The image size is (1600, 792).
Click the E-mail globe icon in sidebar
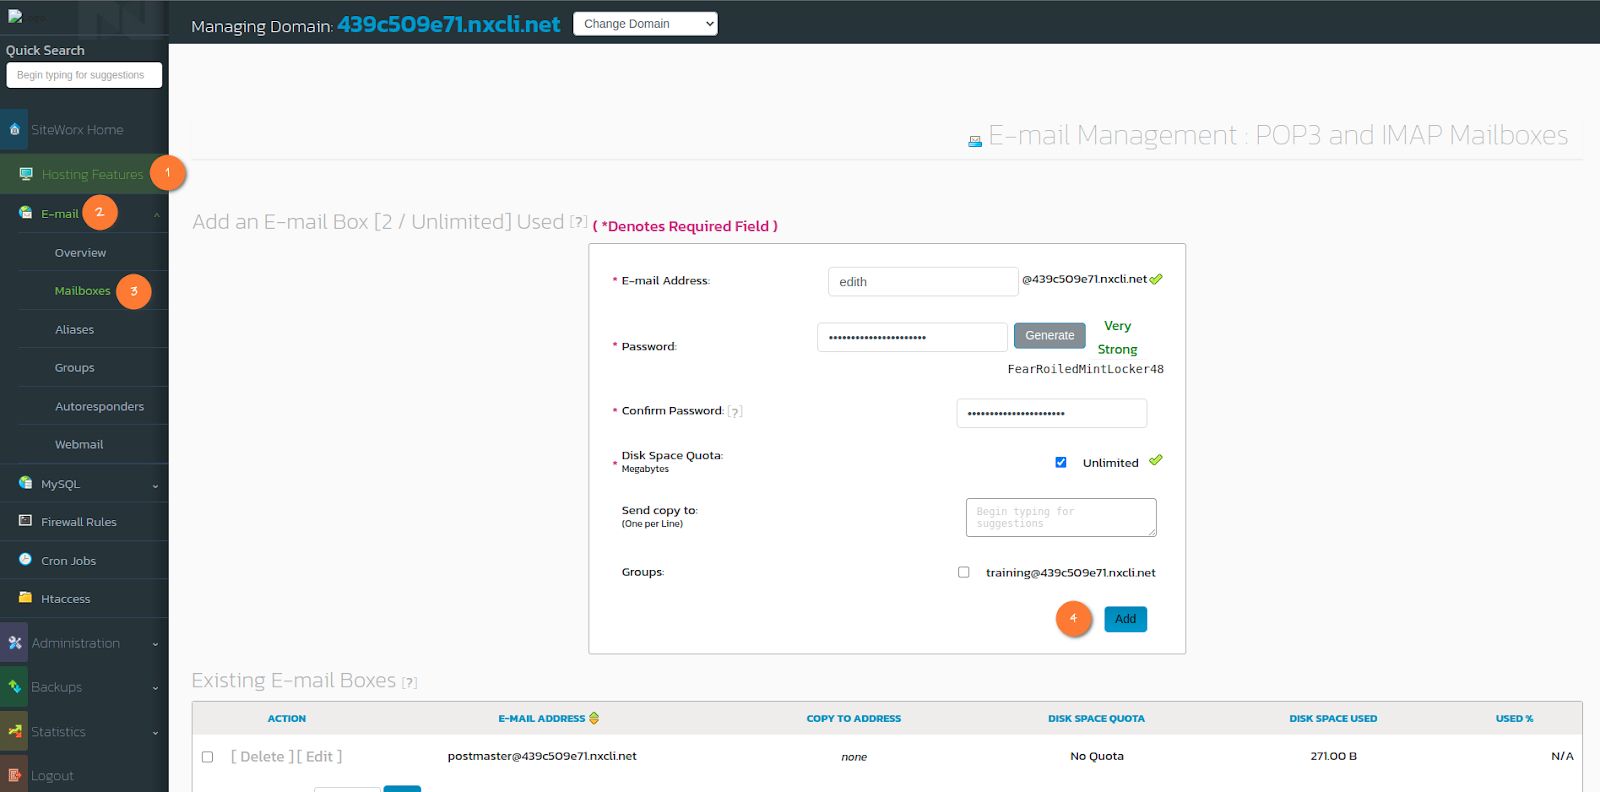(25, 213)
